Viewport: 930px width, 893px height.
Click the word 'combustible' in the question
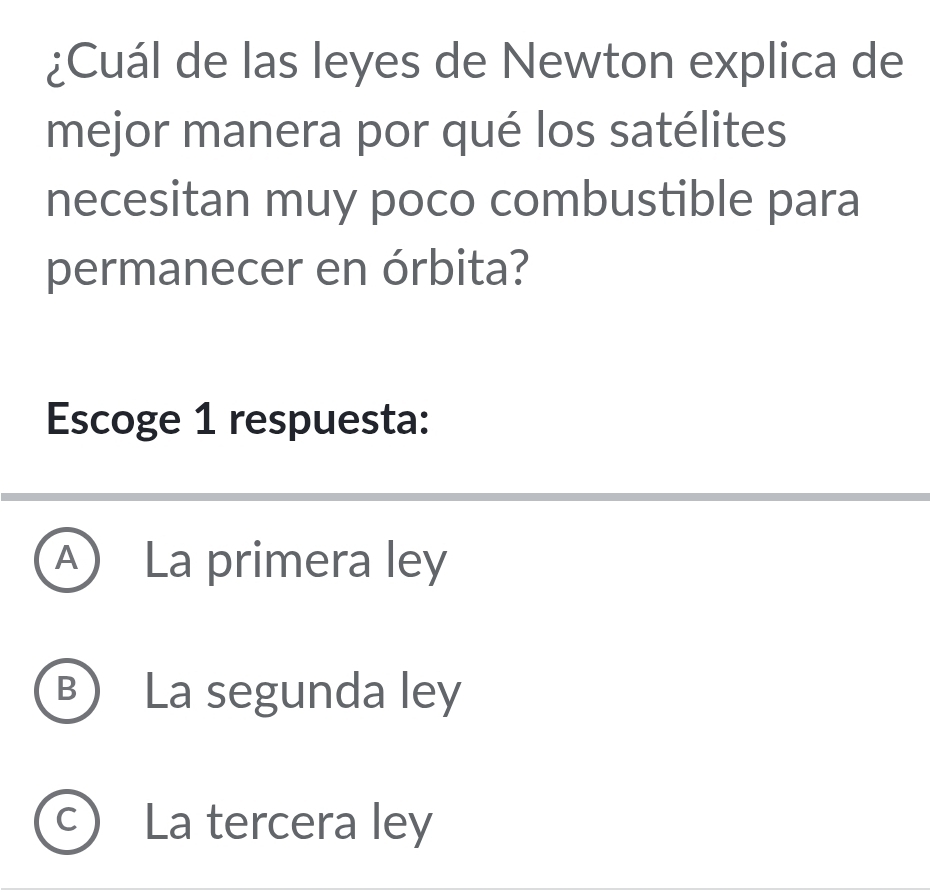point(630,199)
